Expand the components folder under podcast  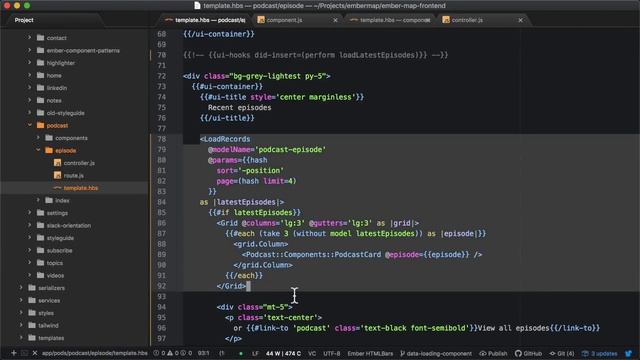[x=38, y=138]
